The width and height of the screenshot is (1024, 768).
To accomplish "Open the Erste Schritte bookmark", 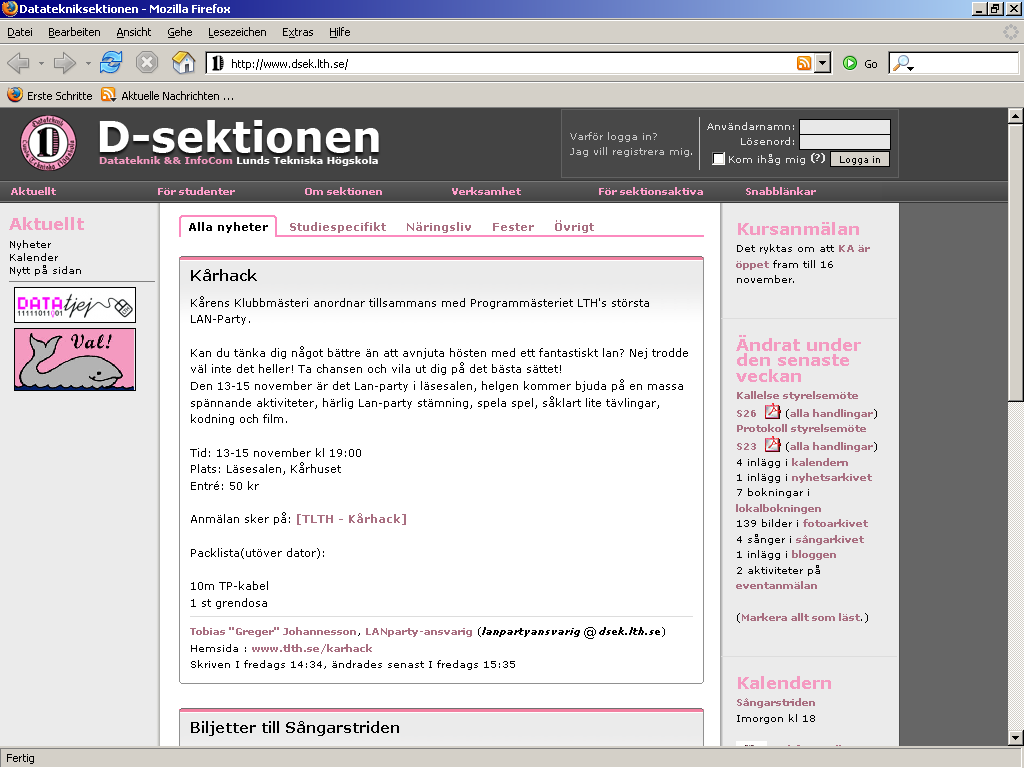I will click(x=50, y=95).
